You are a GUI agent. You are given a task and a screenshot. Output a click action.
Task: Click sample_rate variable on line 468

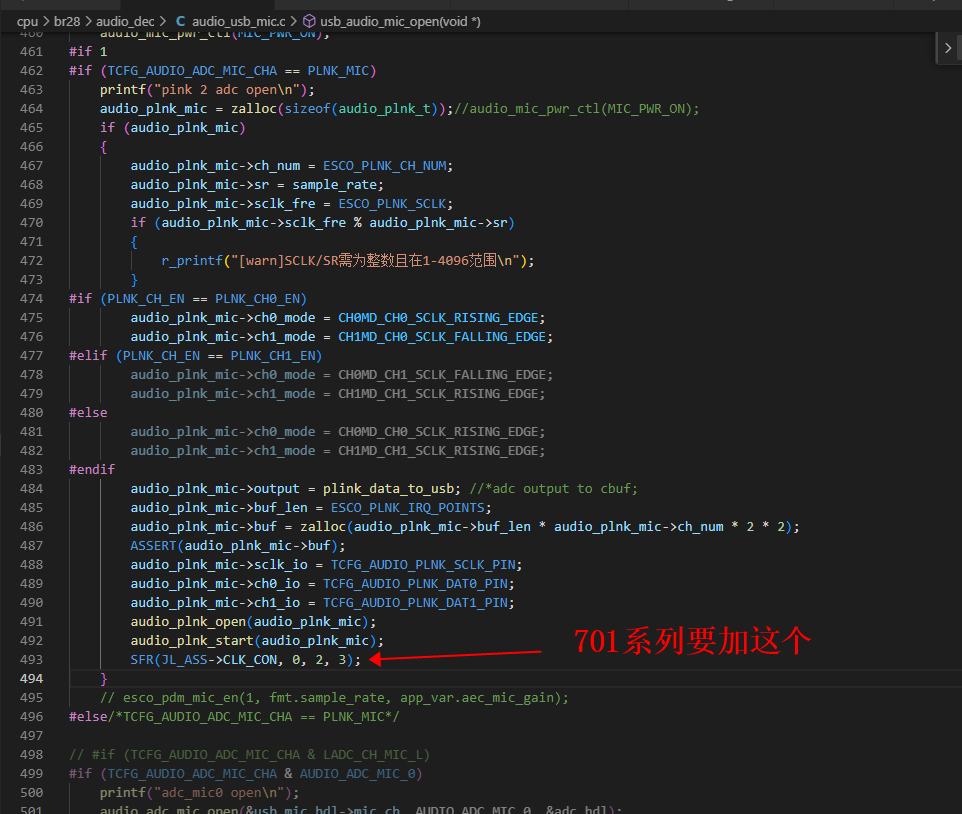coord(334,185)
